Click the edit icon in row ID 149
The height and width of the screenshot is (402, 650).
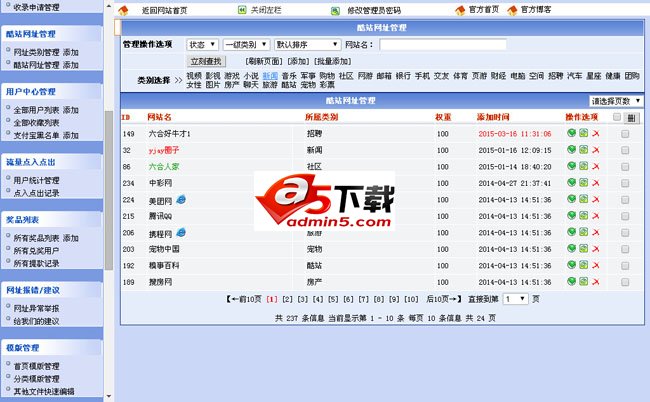pos(584,133)
